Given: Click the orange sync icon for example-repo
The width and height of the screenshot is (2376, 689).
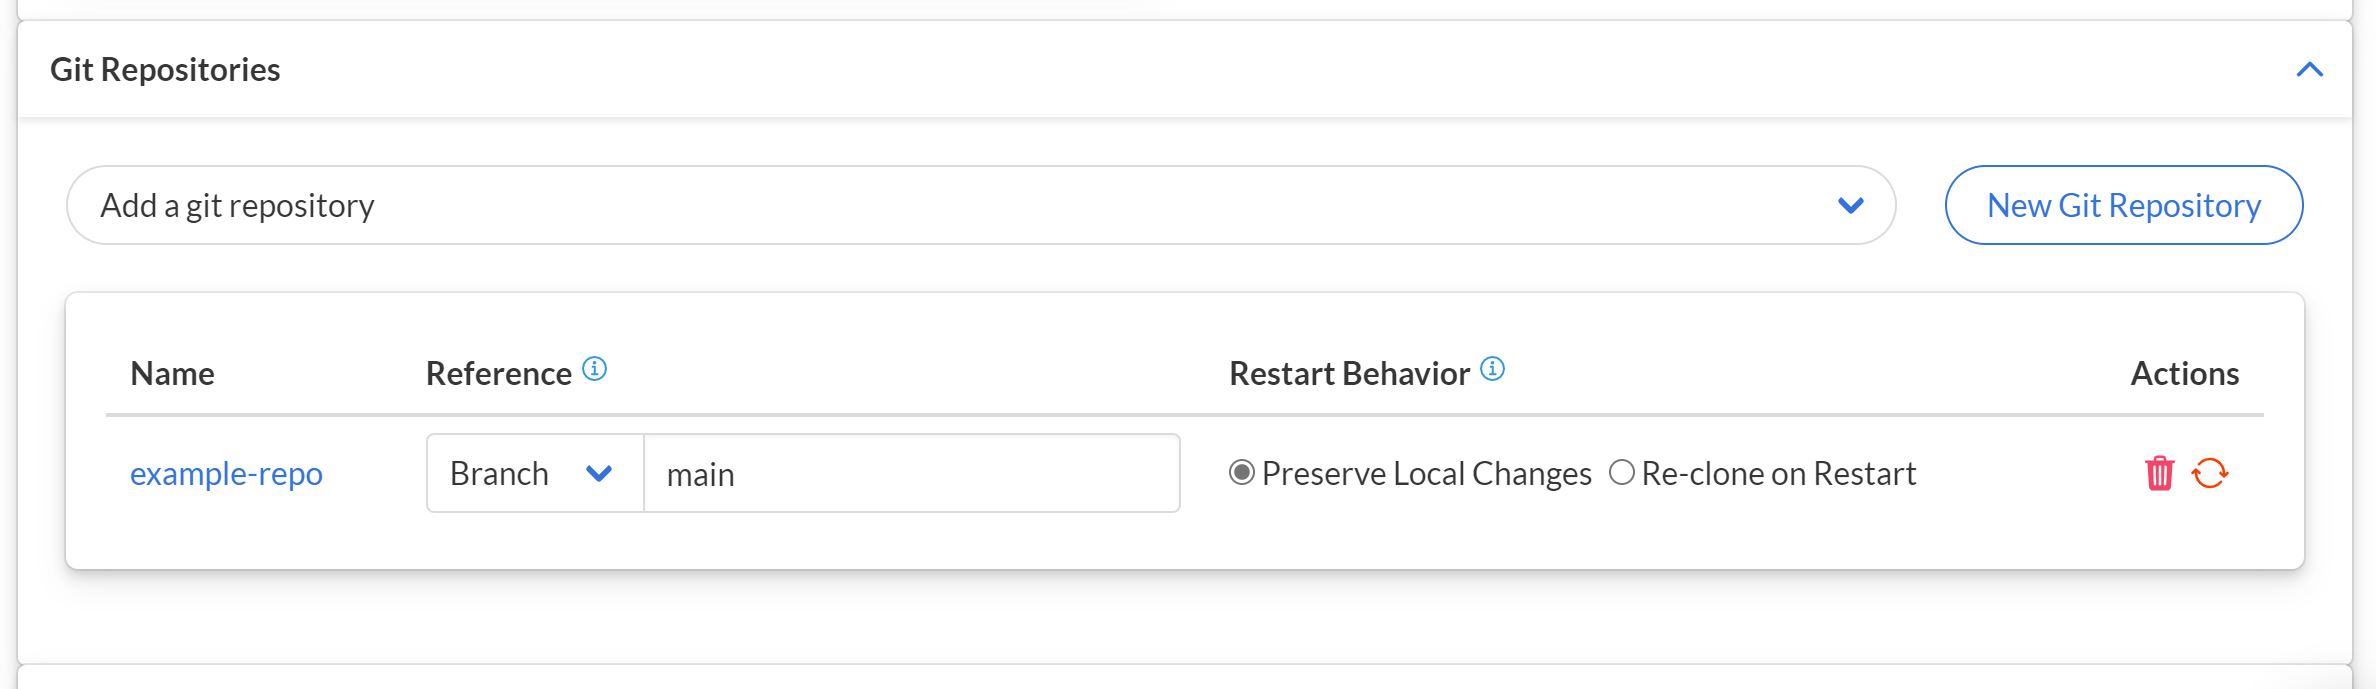Looking at the screenshot, I should (2209, 473).
